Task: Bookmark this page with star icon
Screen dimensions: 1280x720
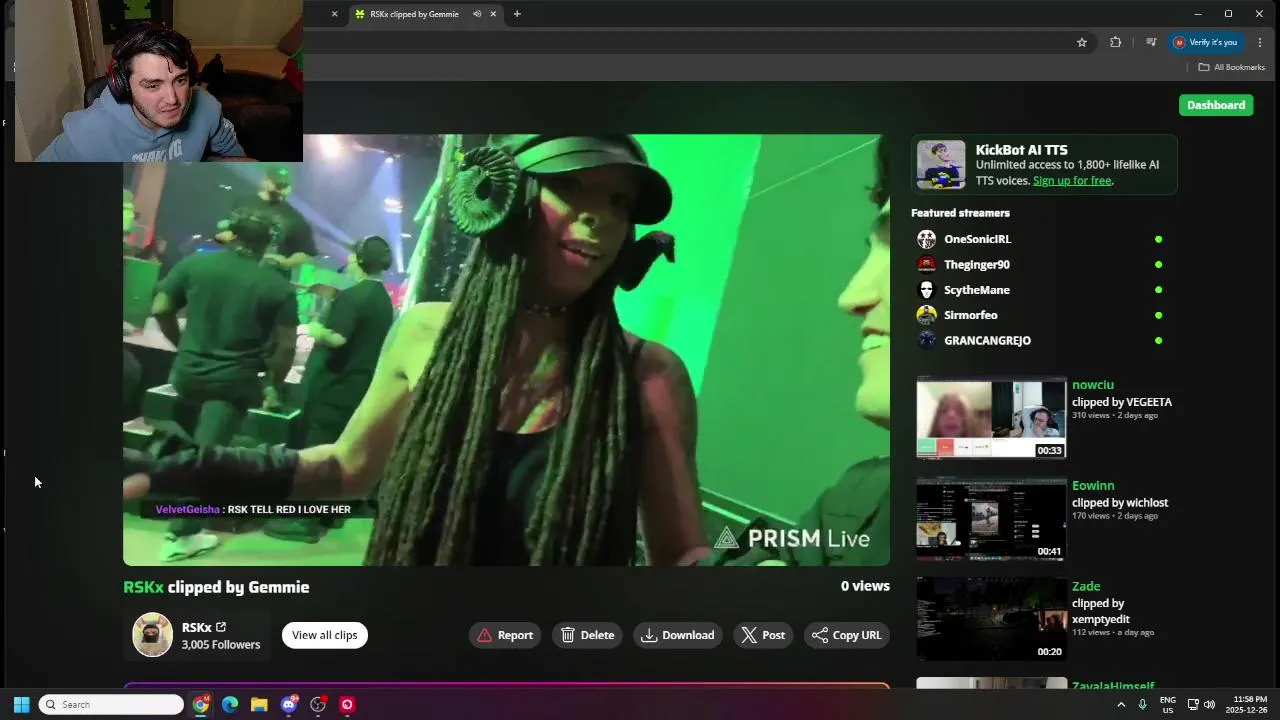Action: pyautogui.click(x=1082, y=42)
